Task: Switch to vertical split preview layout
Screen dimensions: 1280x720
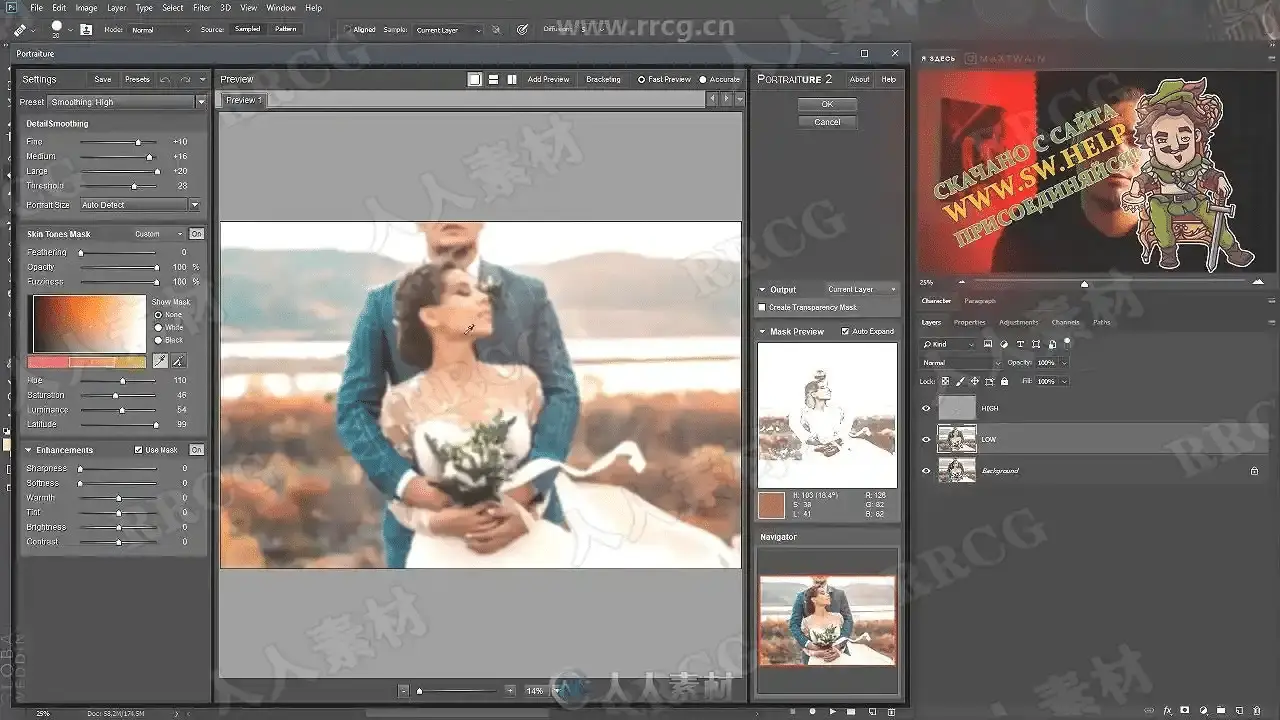Action: pos(512,79)
